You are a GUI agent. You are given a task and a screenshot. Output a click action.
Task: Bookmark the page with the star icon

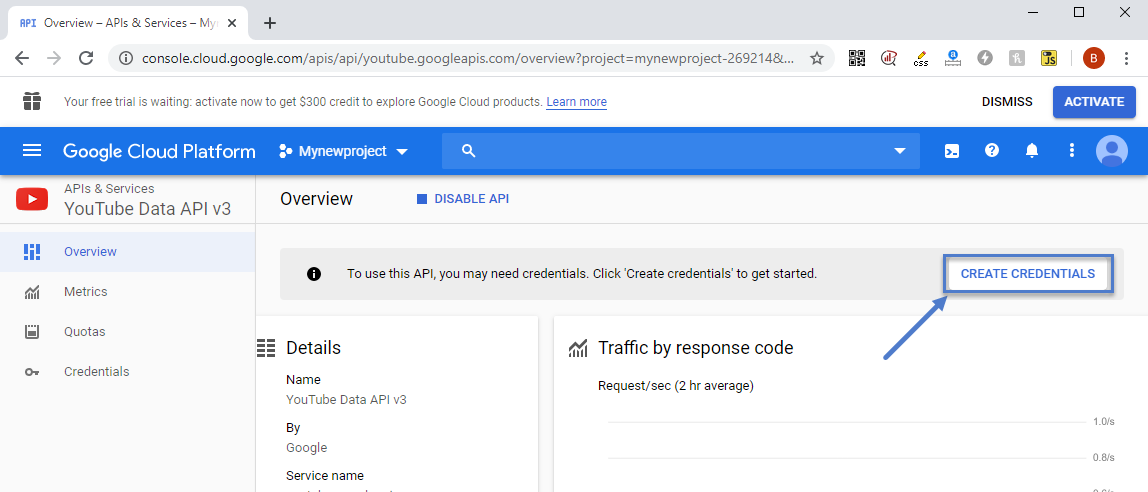tap(817, 59)
